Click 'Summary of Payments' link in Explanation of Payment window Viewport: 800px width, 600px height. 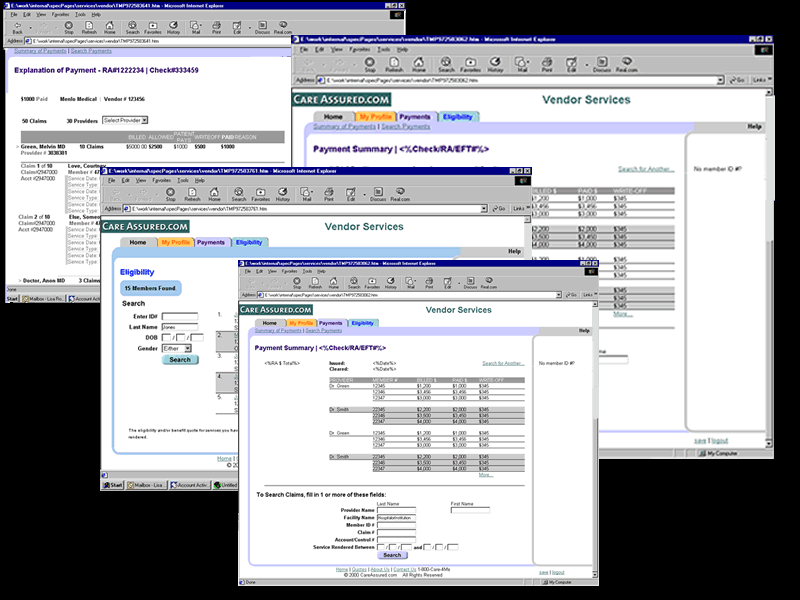tap(40, 51)
